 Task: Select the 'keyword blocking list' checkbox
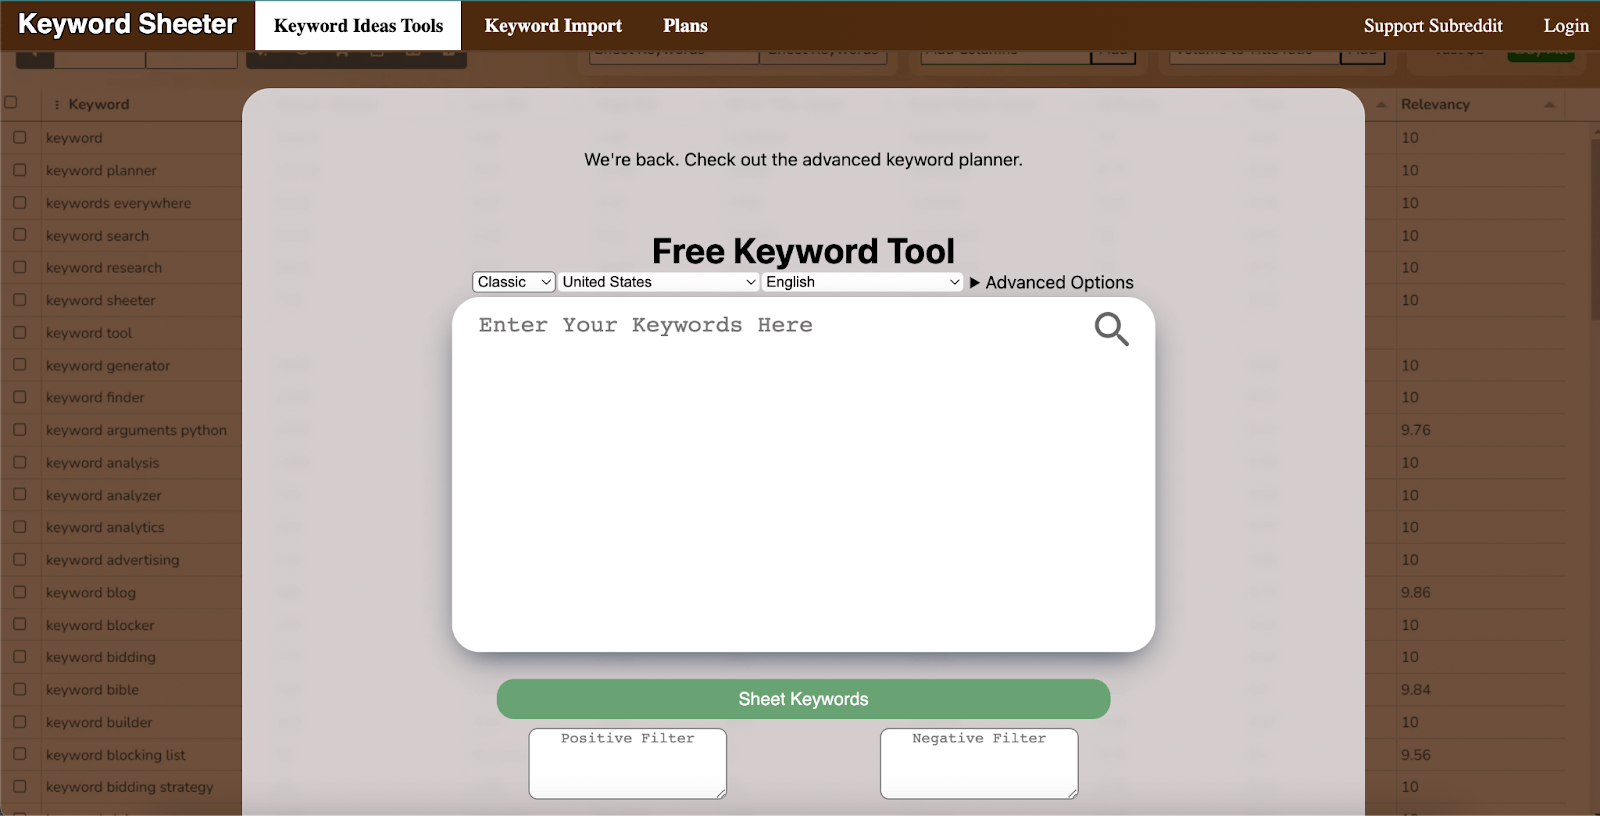coord(20,754)
